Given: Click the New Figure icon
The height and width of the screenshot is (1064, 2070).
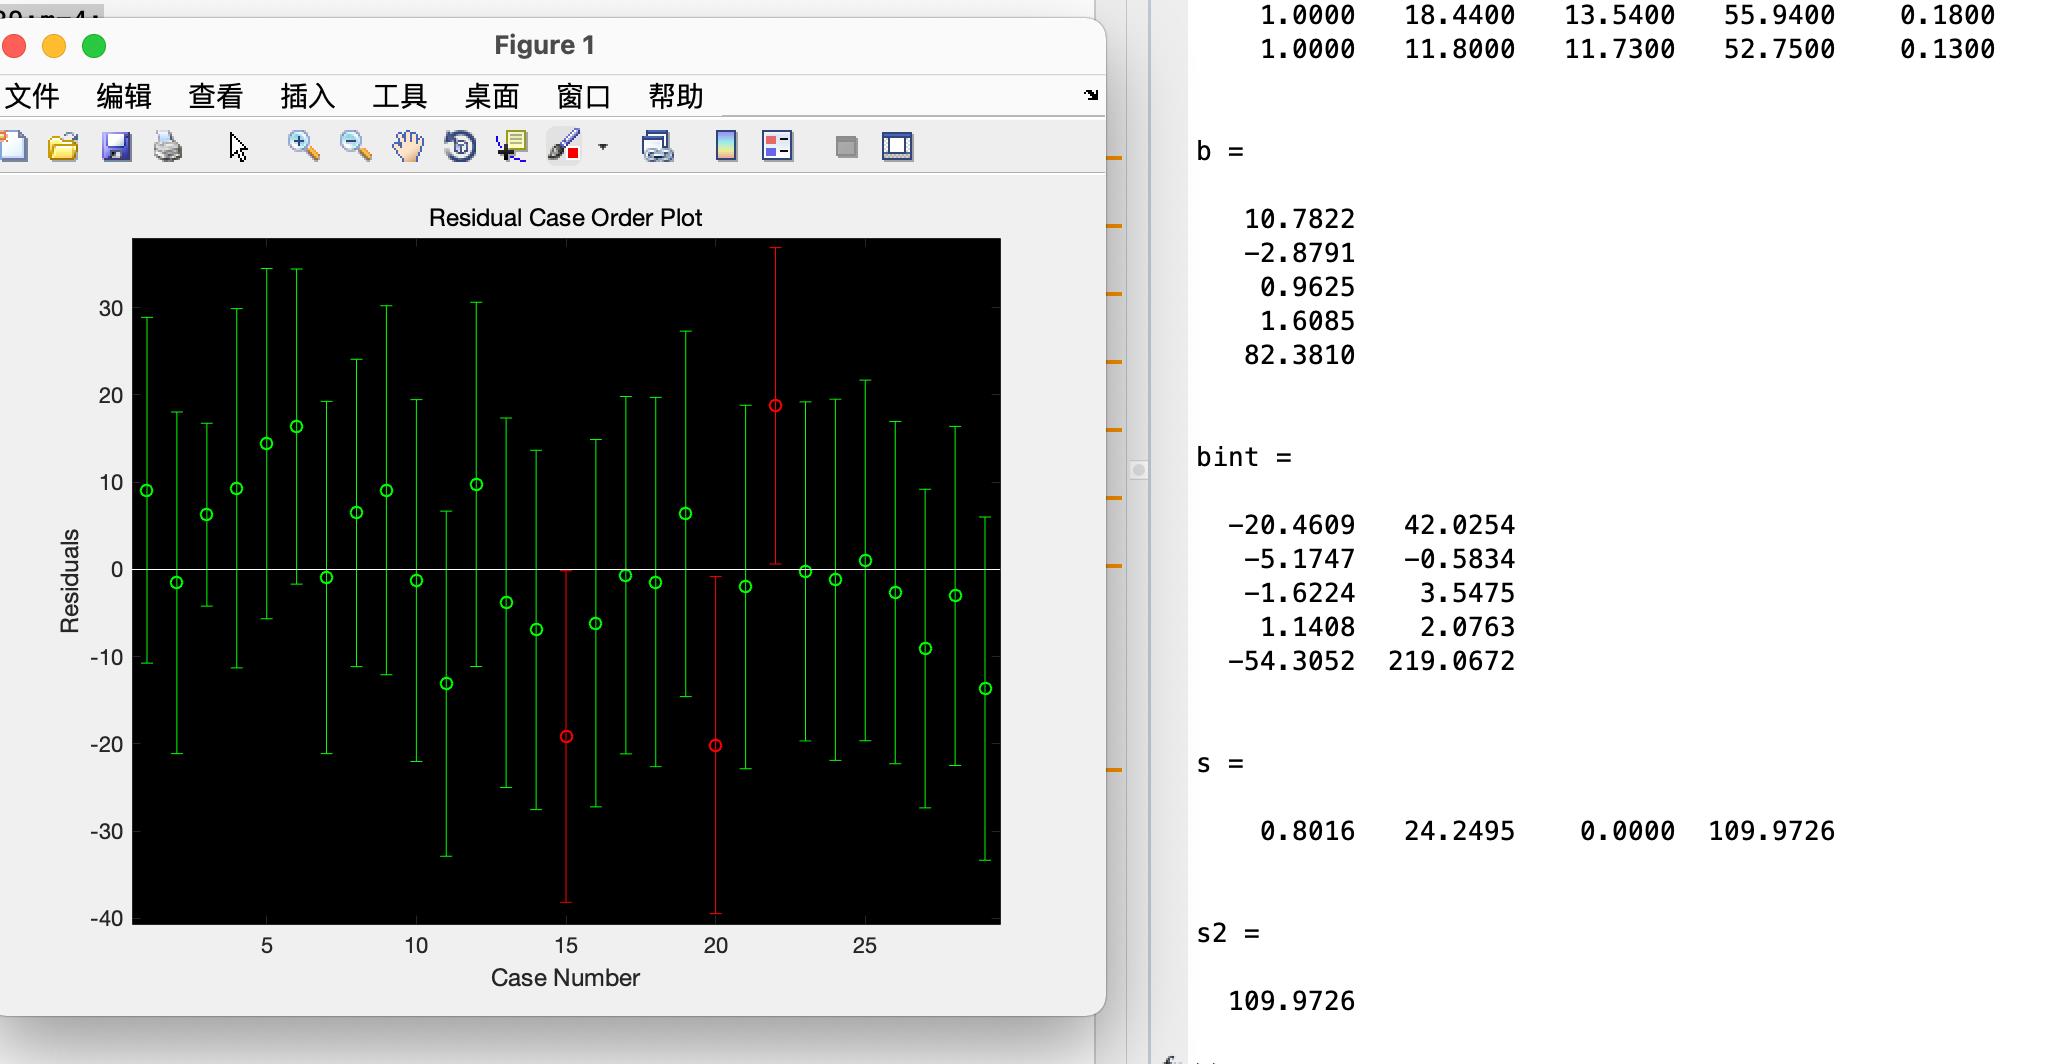Looking at the screenshot, I should [x=13, y=147].
